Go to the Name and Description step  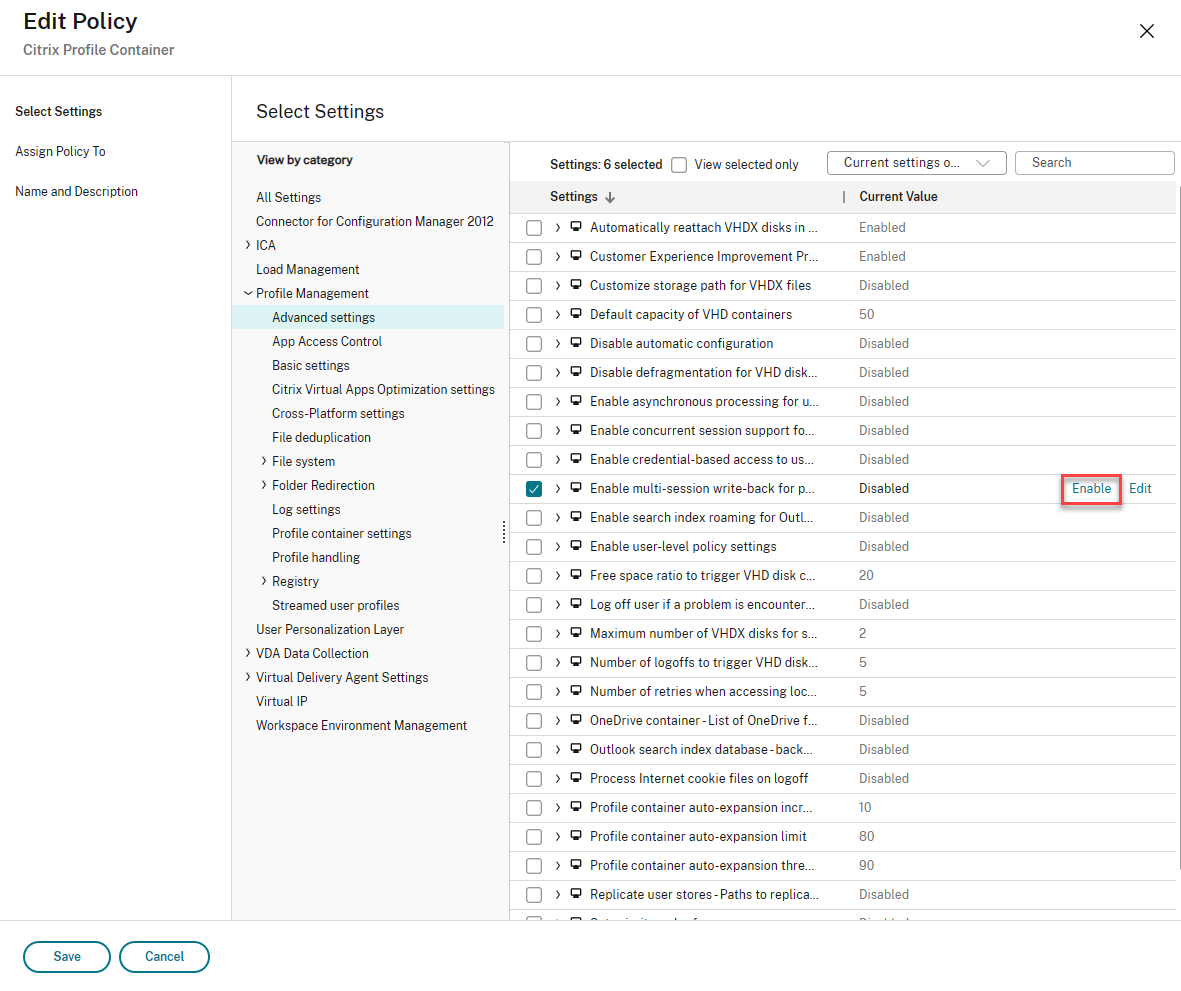coord(76,191)
